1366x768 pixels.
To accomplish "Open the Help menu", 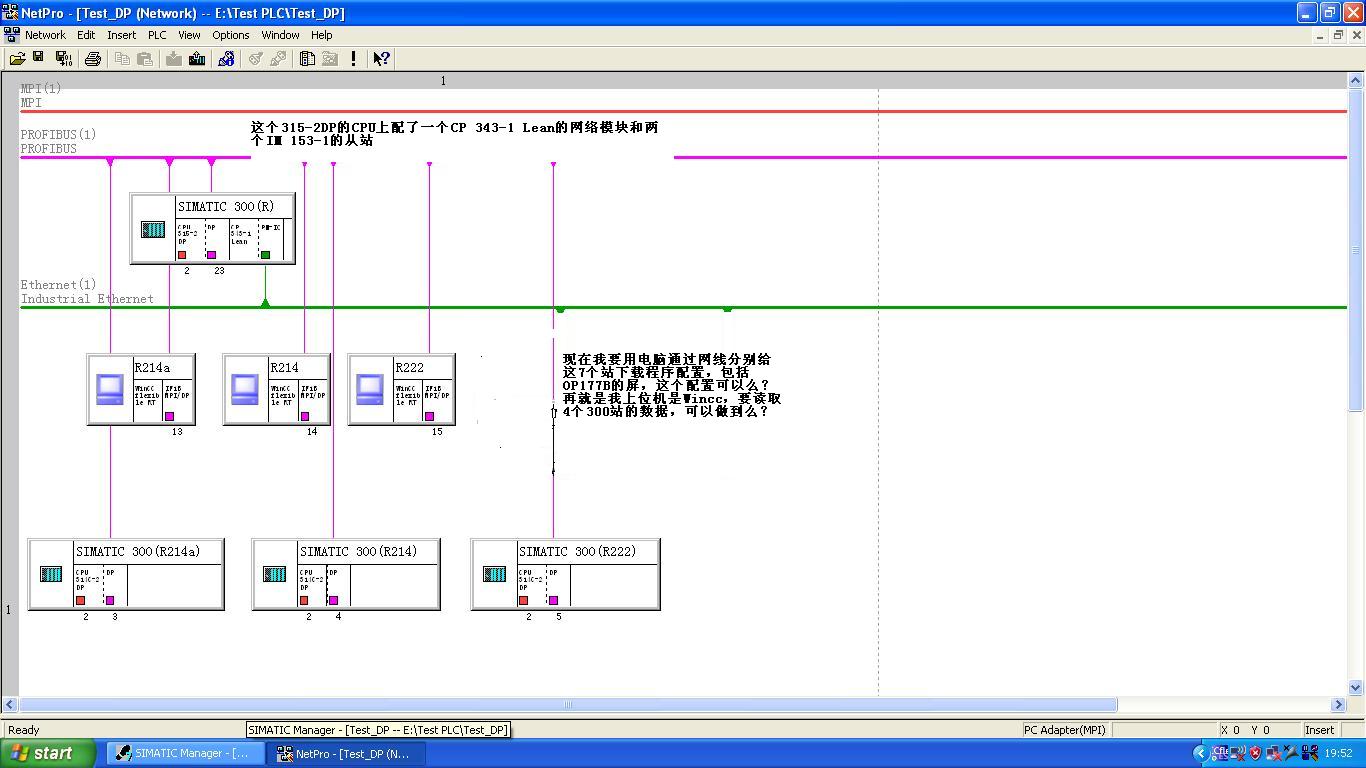I will tap(321, 35).
